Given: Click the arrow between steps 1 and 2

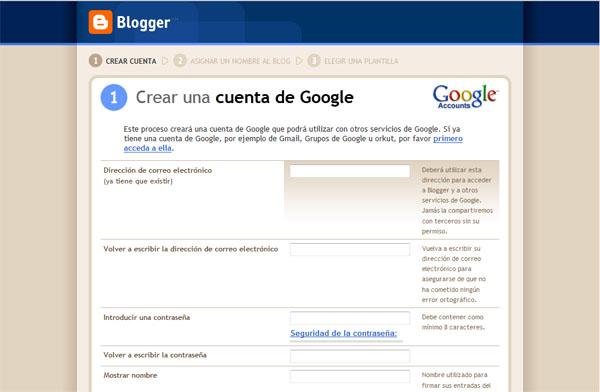Looking at the screenshot, I should (165, 61).
